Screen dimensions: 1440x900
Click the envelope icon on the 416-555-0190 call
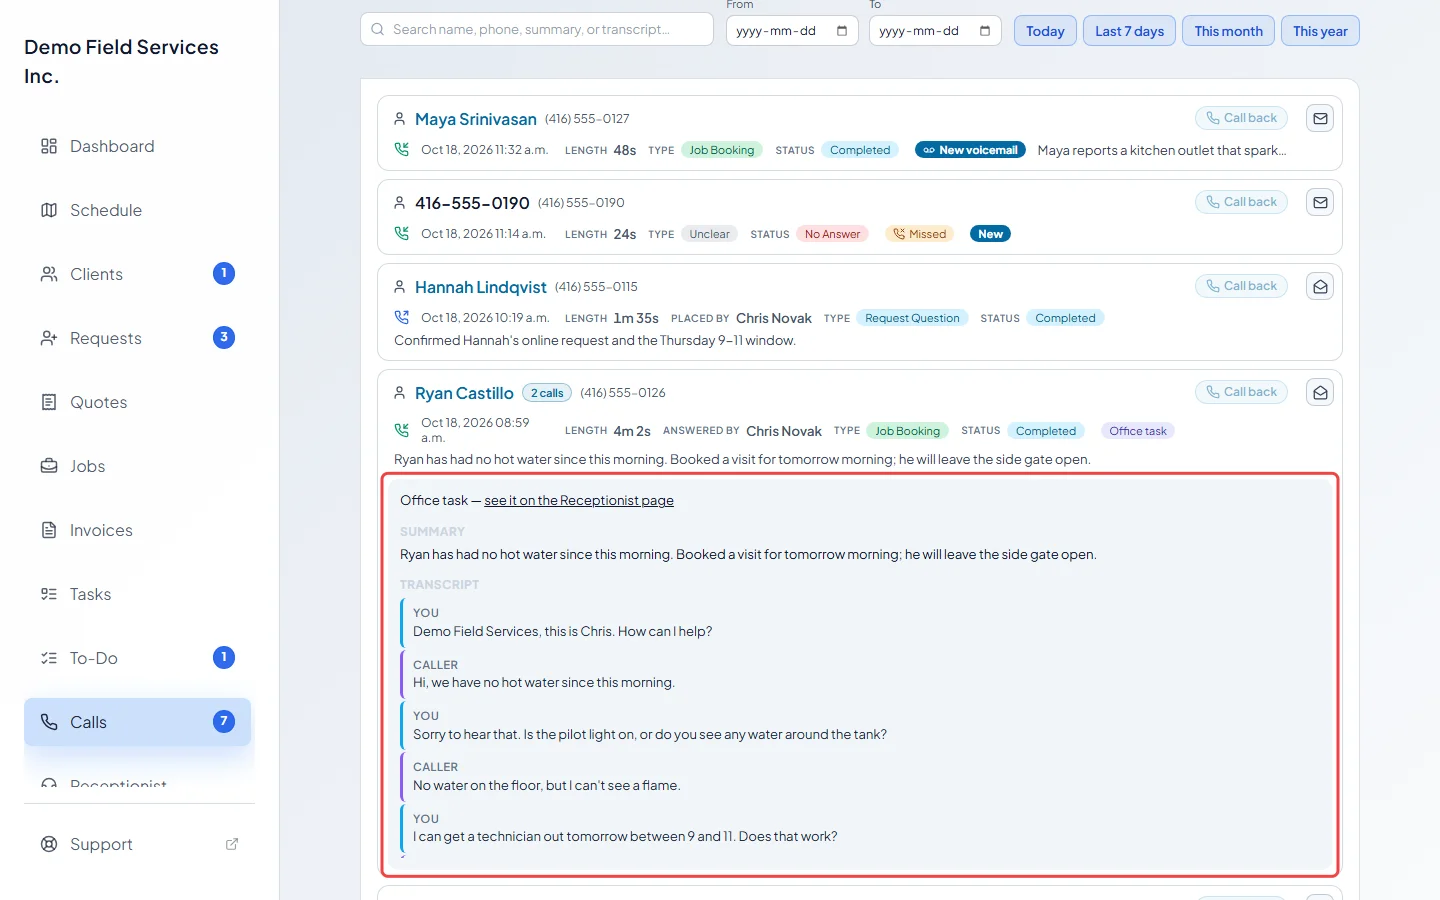[1320, 202]
